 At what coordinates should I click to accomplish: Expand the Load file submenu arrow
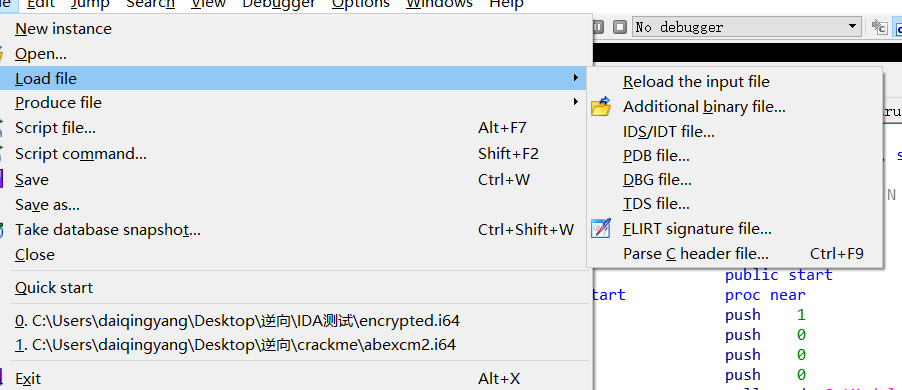click(x=575, y=78)
